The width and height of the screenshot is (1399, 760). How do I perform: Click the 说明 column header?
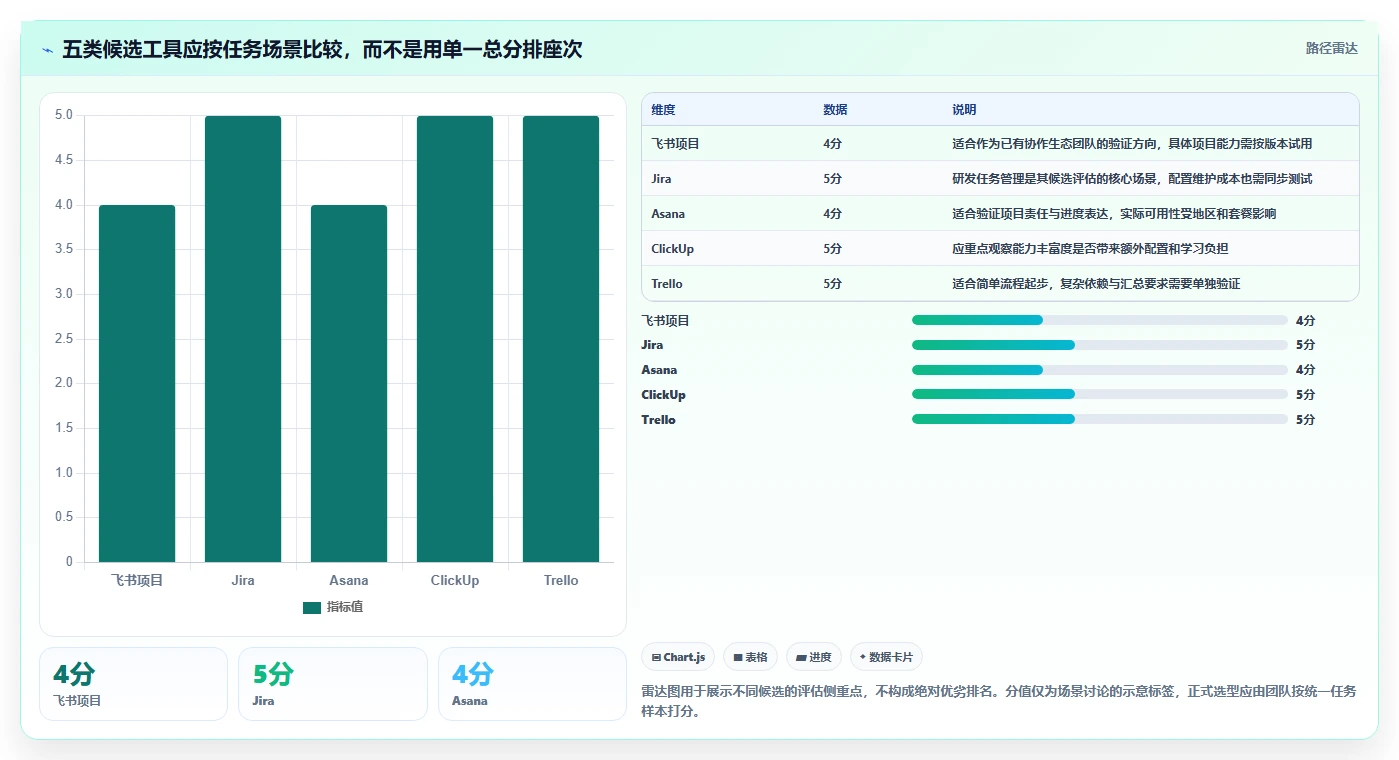tap(964, 109)
